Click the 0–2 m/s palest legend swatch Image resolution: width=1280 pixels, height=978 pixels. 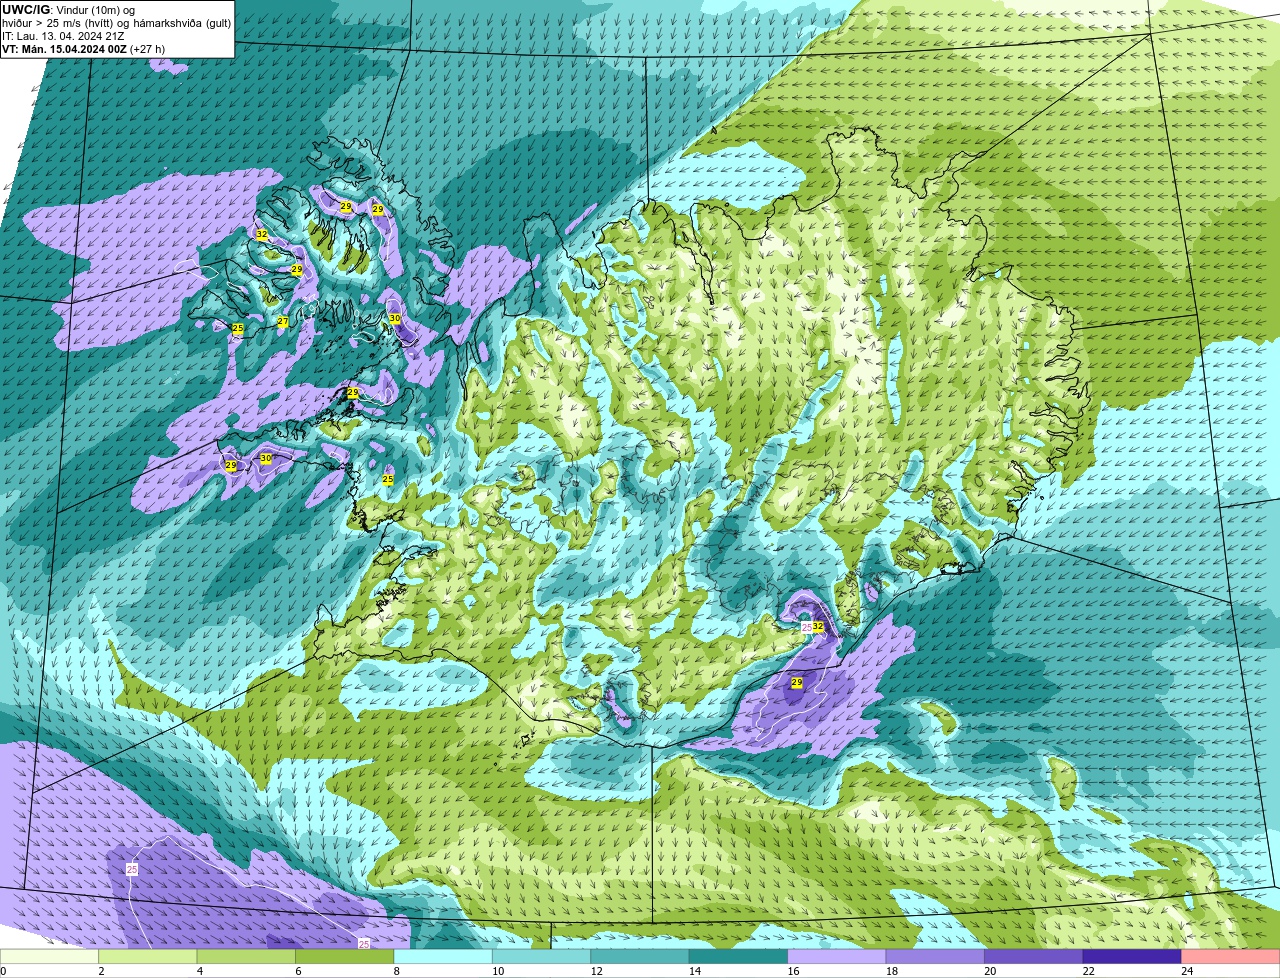tap(50, 956)
